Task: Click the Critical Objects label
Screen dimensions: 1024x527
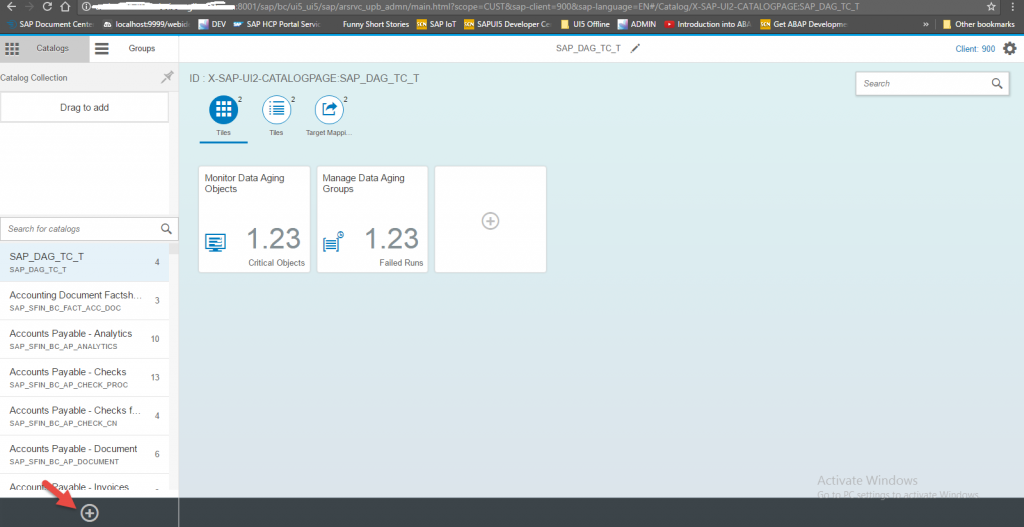Action: [x=276, y=263]
